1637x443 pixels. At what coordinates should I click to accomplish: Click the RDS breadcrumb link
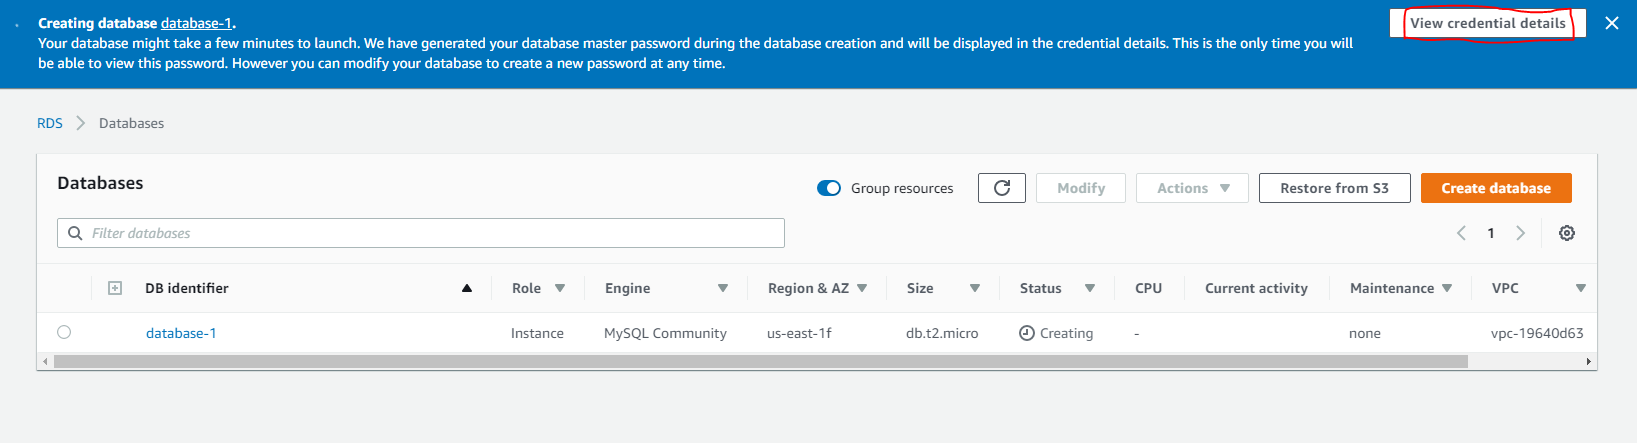50,123
